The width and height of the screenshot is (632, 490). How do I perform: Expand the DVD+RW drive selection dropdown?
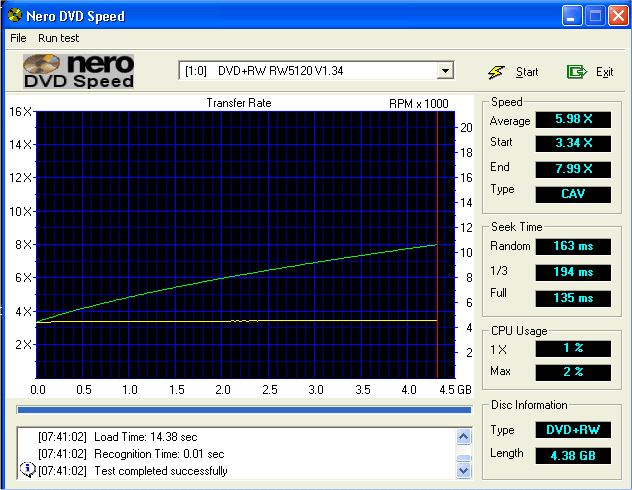pyautogui.click(x=444, y=71)
